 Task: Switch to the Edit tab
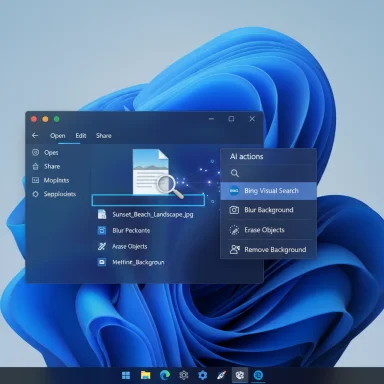point(81,136)
